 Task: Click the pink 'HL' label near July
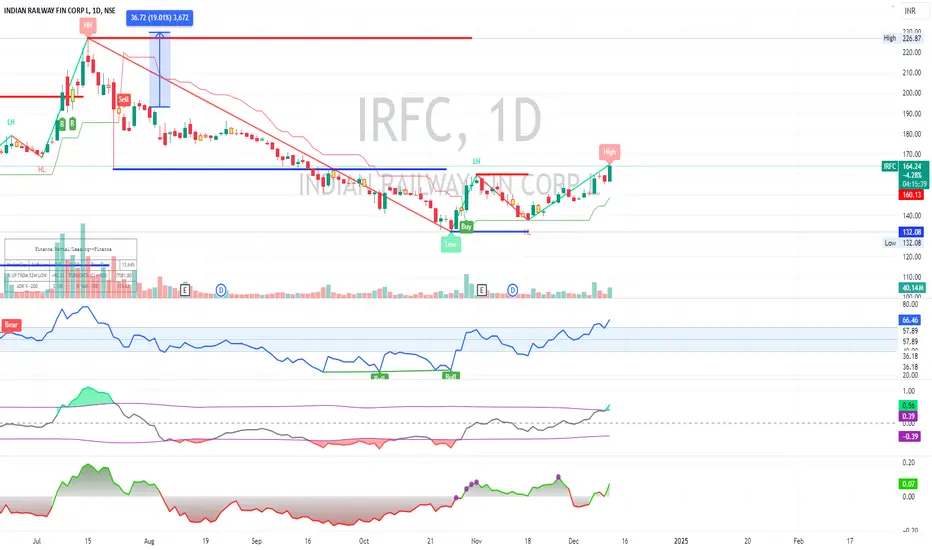coord(42,169)
